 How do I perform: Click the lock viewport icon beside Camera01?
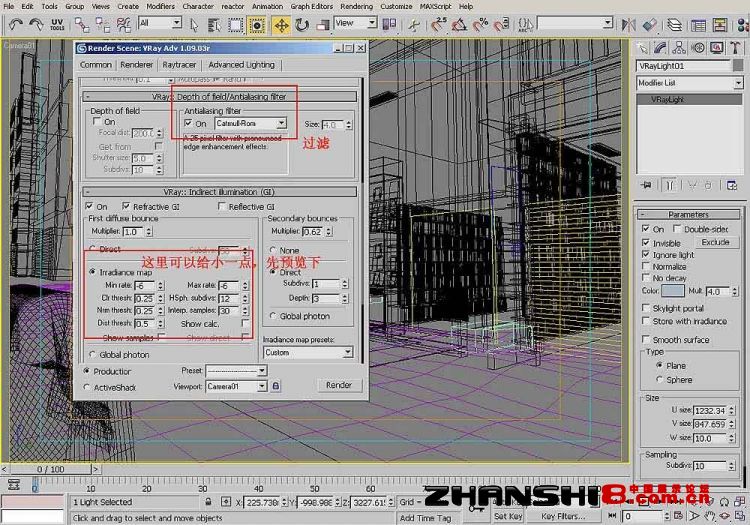pyautogui.click(x=276, y=386)
